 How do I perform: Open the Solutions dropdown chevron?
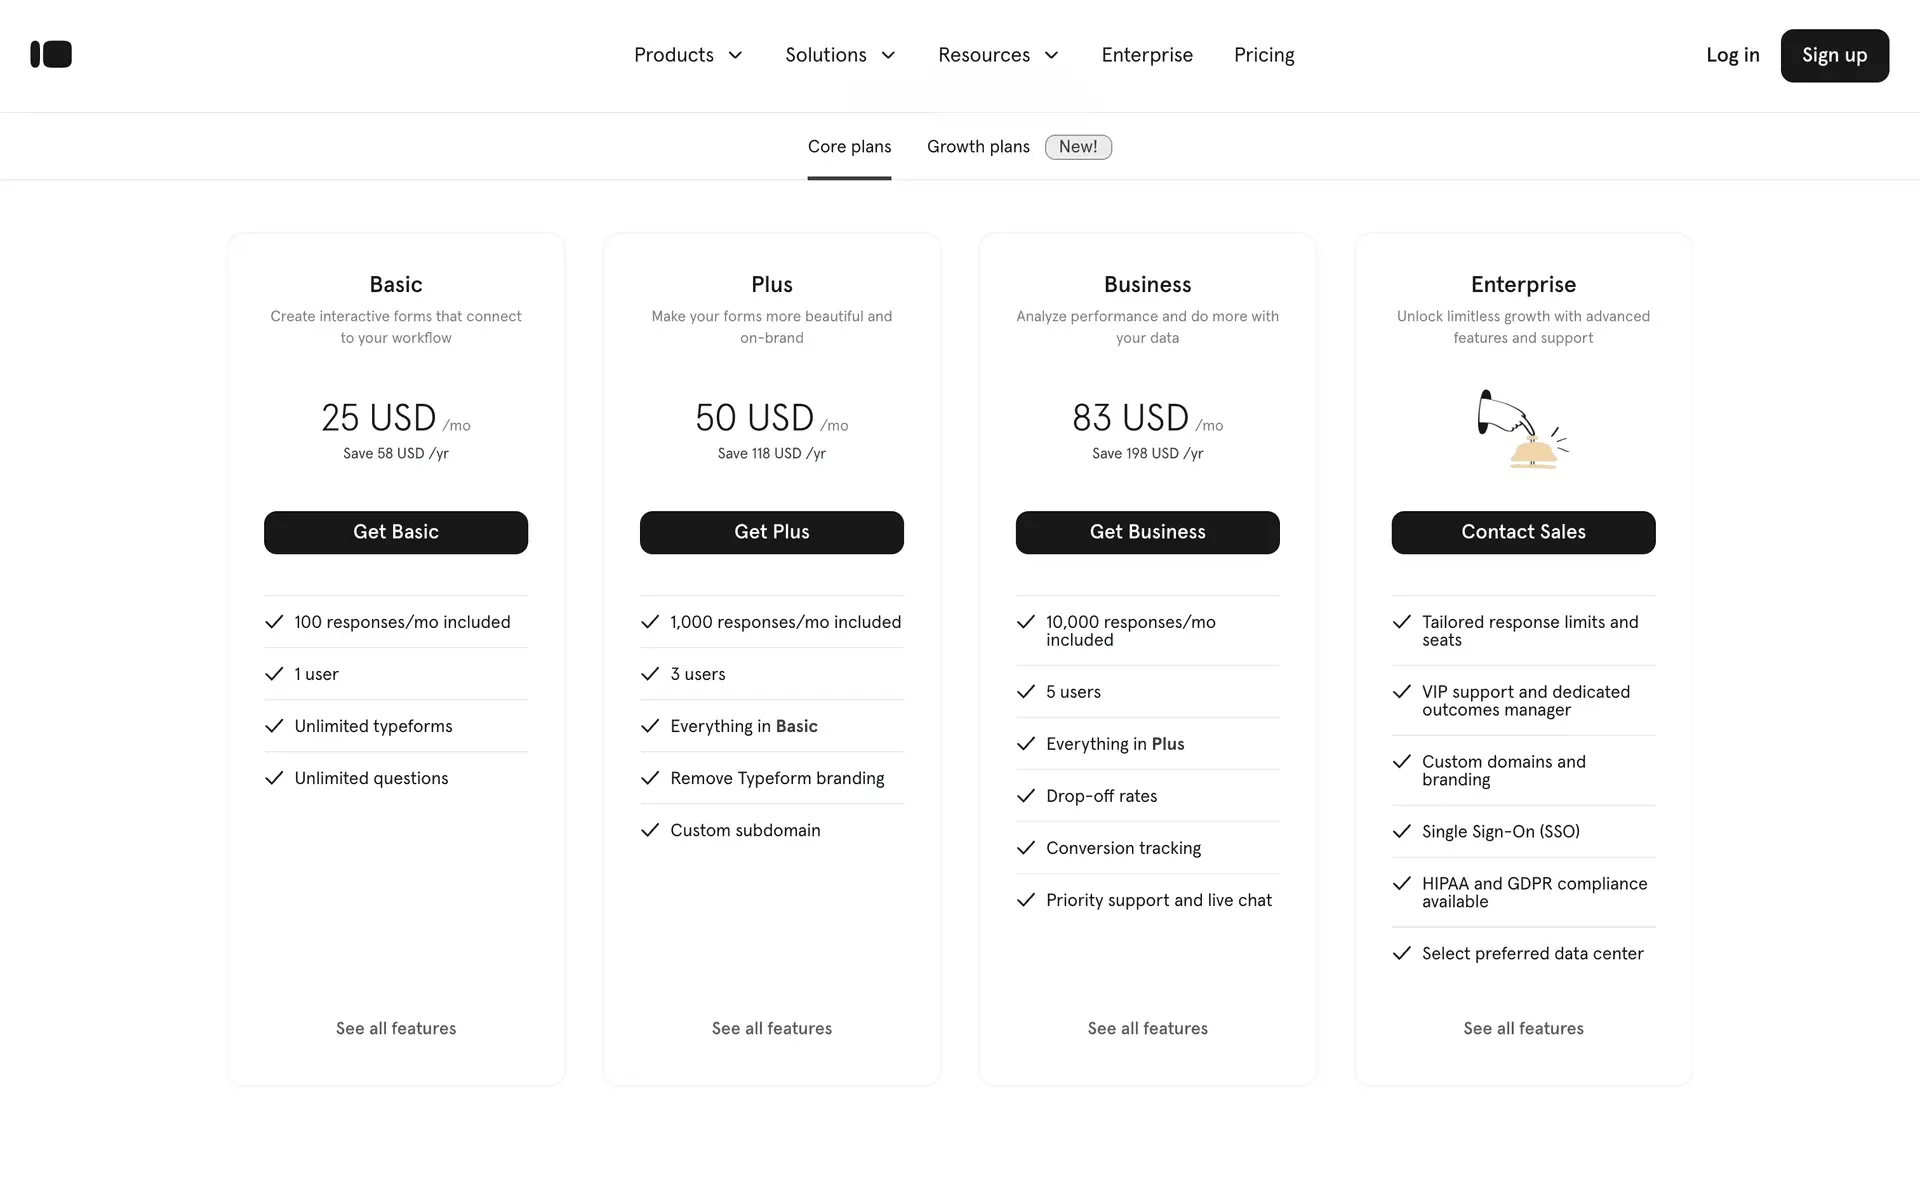[888, 55]
